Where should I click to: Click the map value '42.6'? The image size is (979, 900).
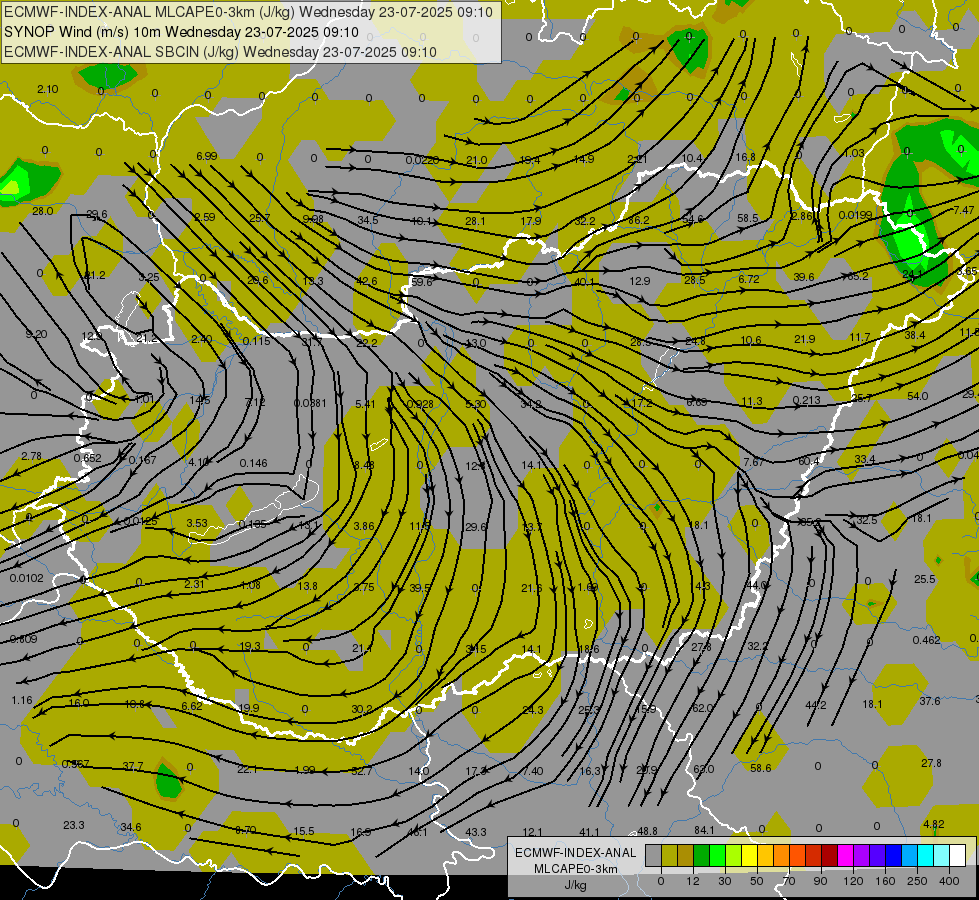367,281
